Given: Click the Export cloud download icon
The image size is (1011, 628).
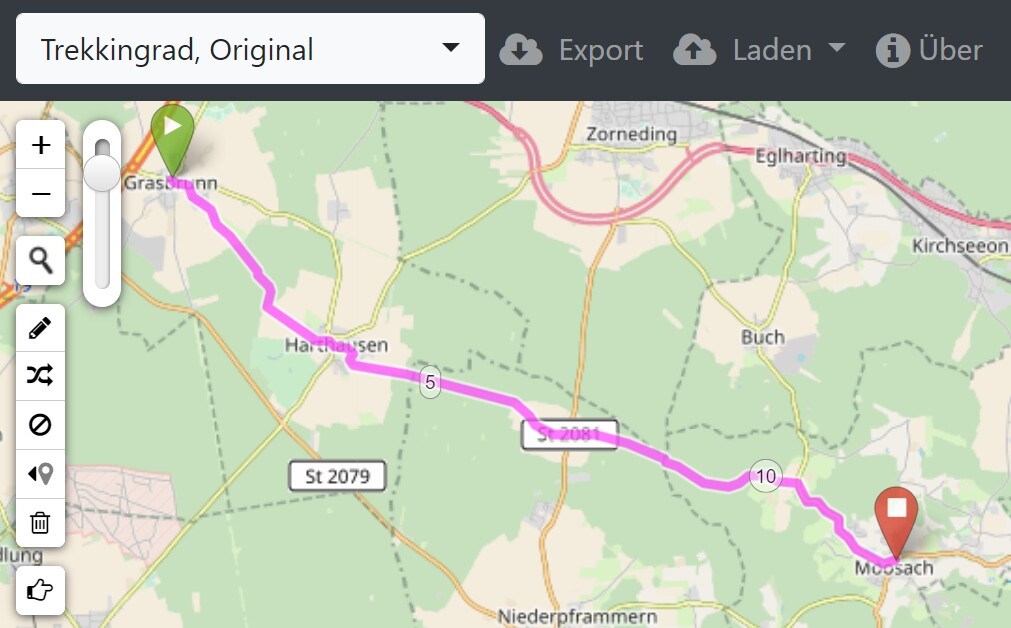Looking at the screenshot, I should (x=521, y=50).
